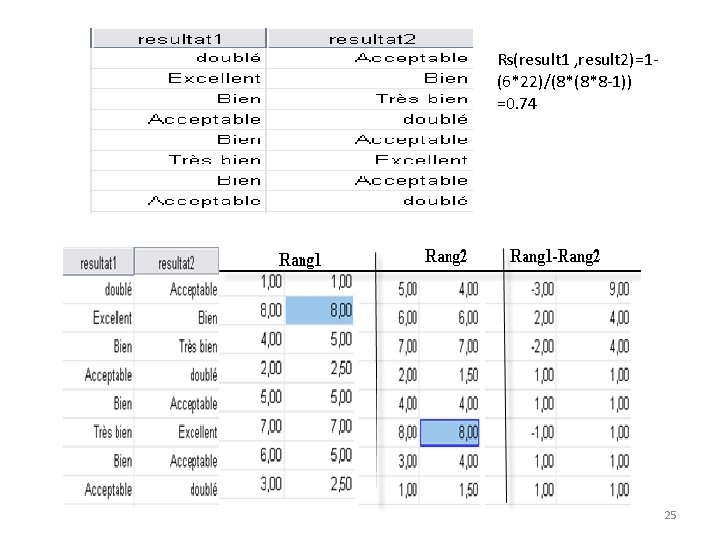Click 5,00 in Rang2's first column

(408, 289)
